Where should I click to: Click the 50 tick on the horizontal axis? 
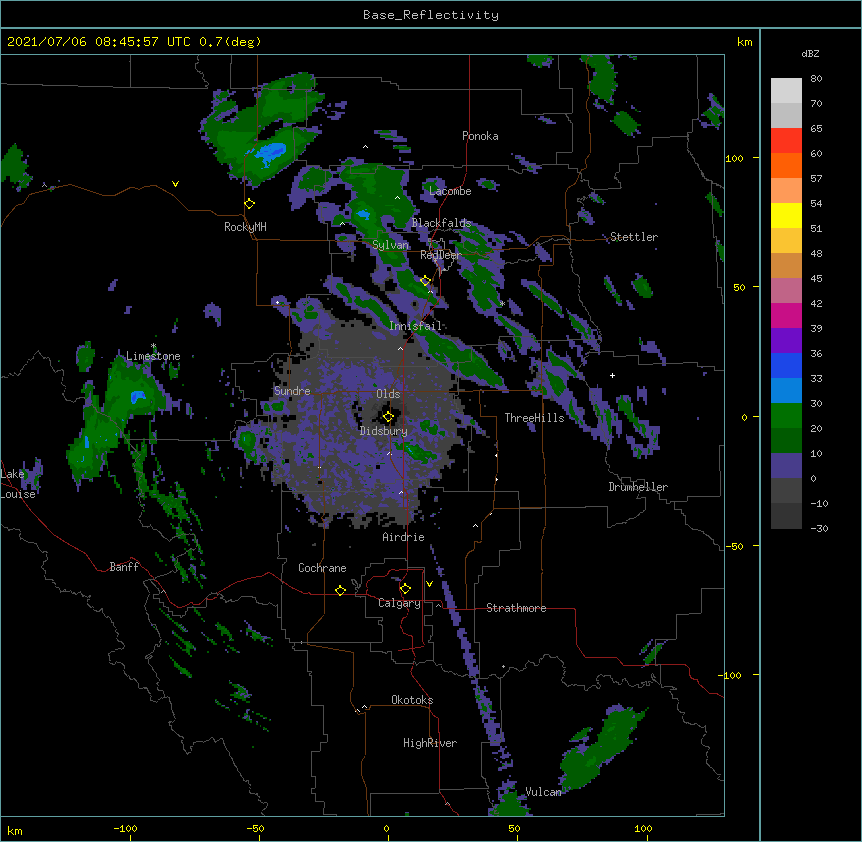514,828
